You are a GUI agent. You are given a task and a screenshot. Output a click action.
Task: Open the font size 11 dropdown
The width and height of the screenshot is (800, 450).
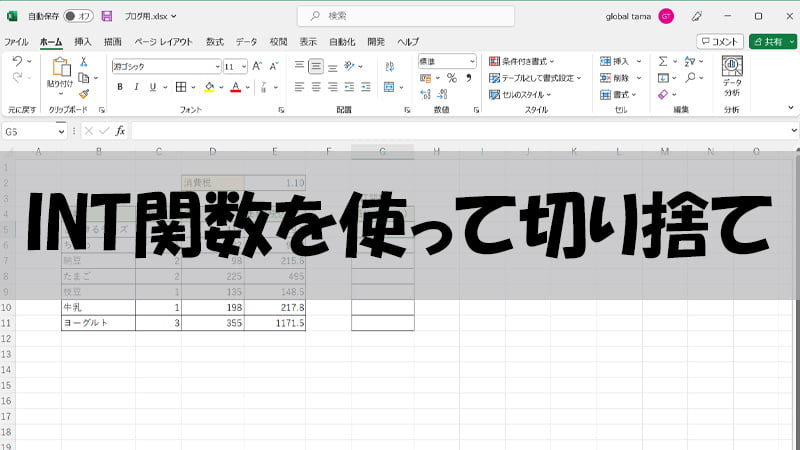click(243, 66)
